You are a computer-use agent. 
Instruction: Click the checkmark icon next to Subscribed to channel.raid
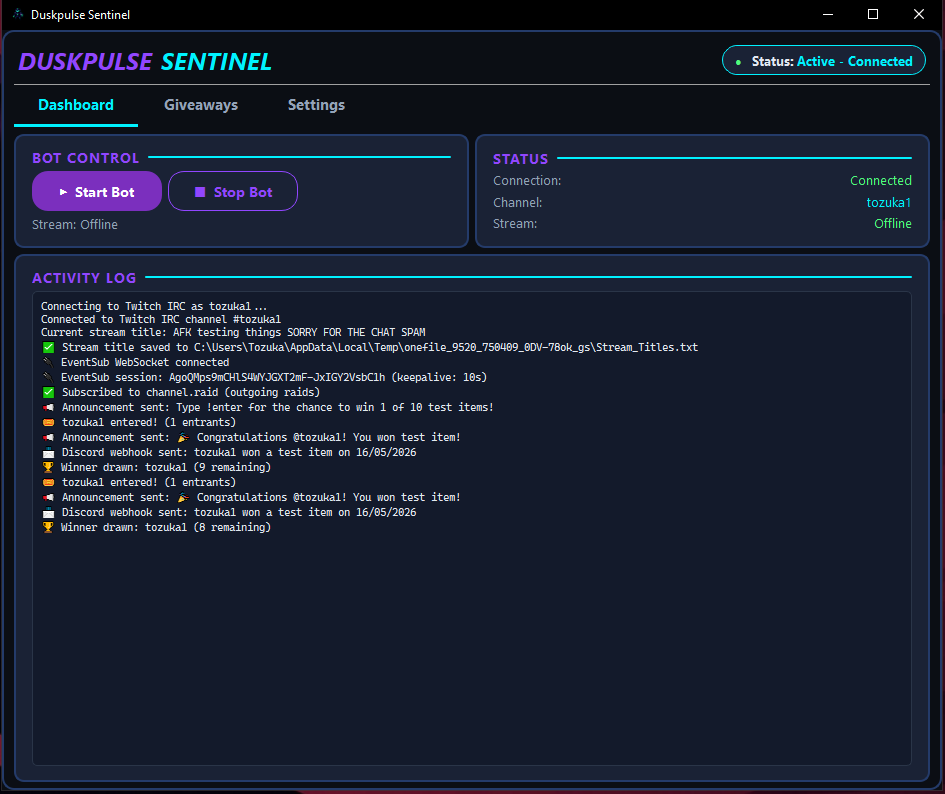(49, 392)
